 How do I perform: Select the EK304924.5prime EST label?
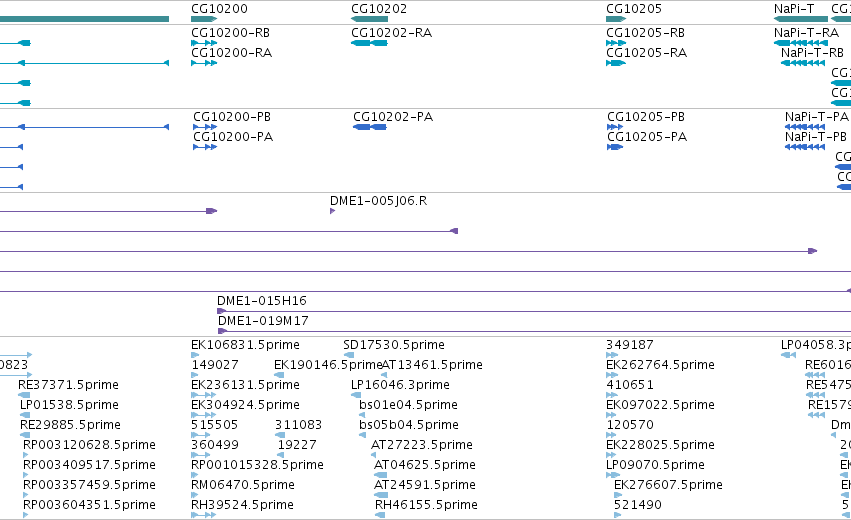point(245,405)
